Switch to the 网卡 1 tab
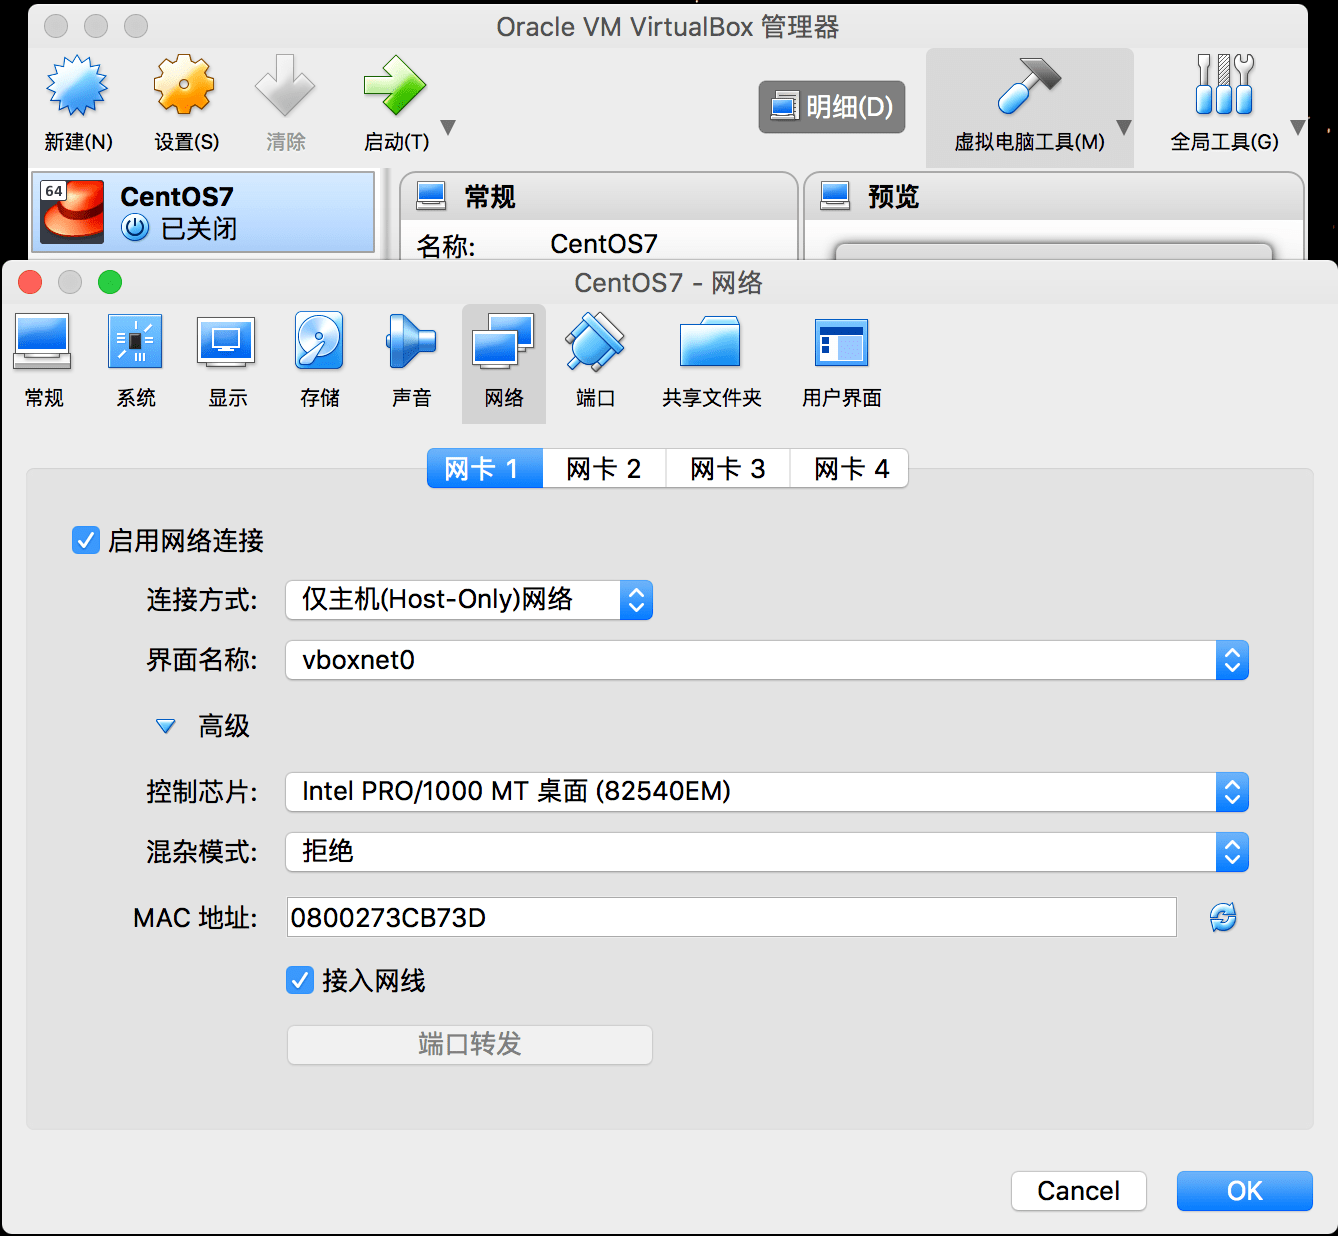 click(x=485, y=468)
